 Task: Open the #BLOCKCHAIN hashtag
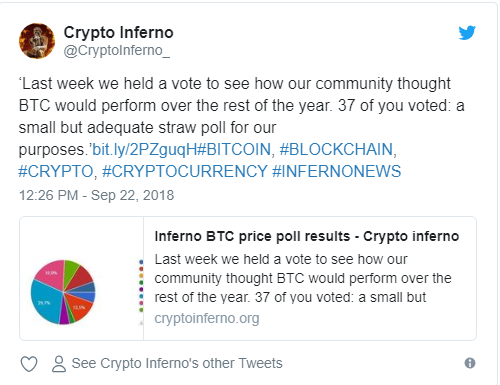pyautogui.click(x=336, y=149)
